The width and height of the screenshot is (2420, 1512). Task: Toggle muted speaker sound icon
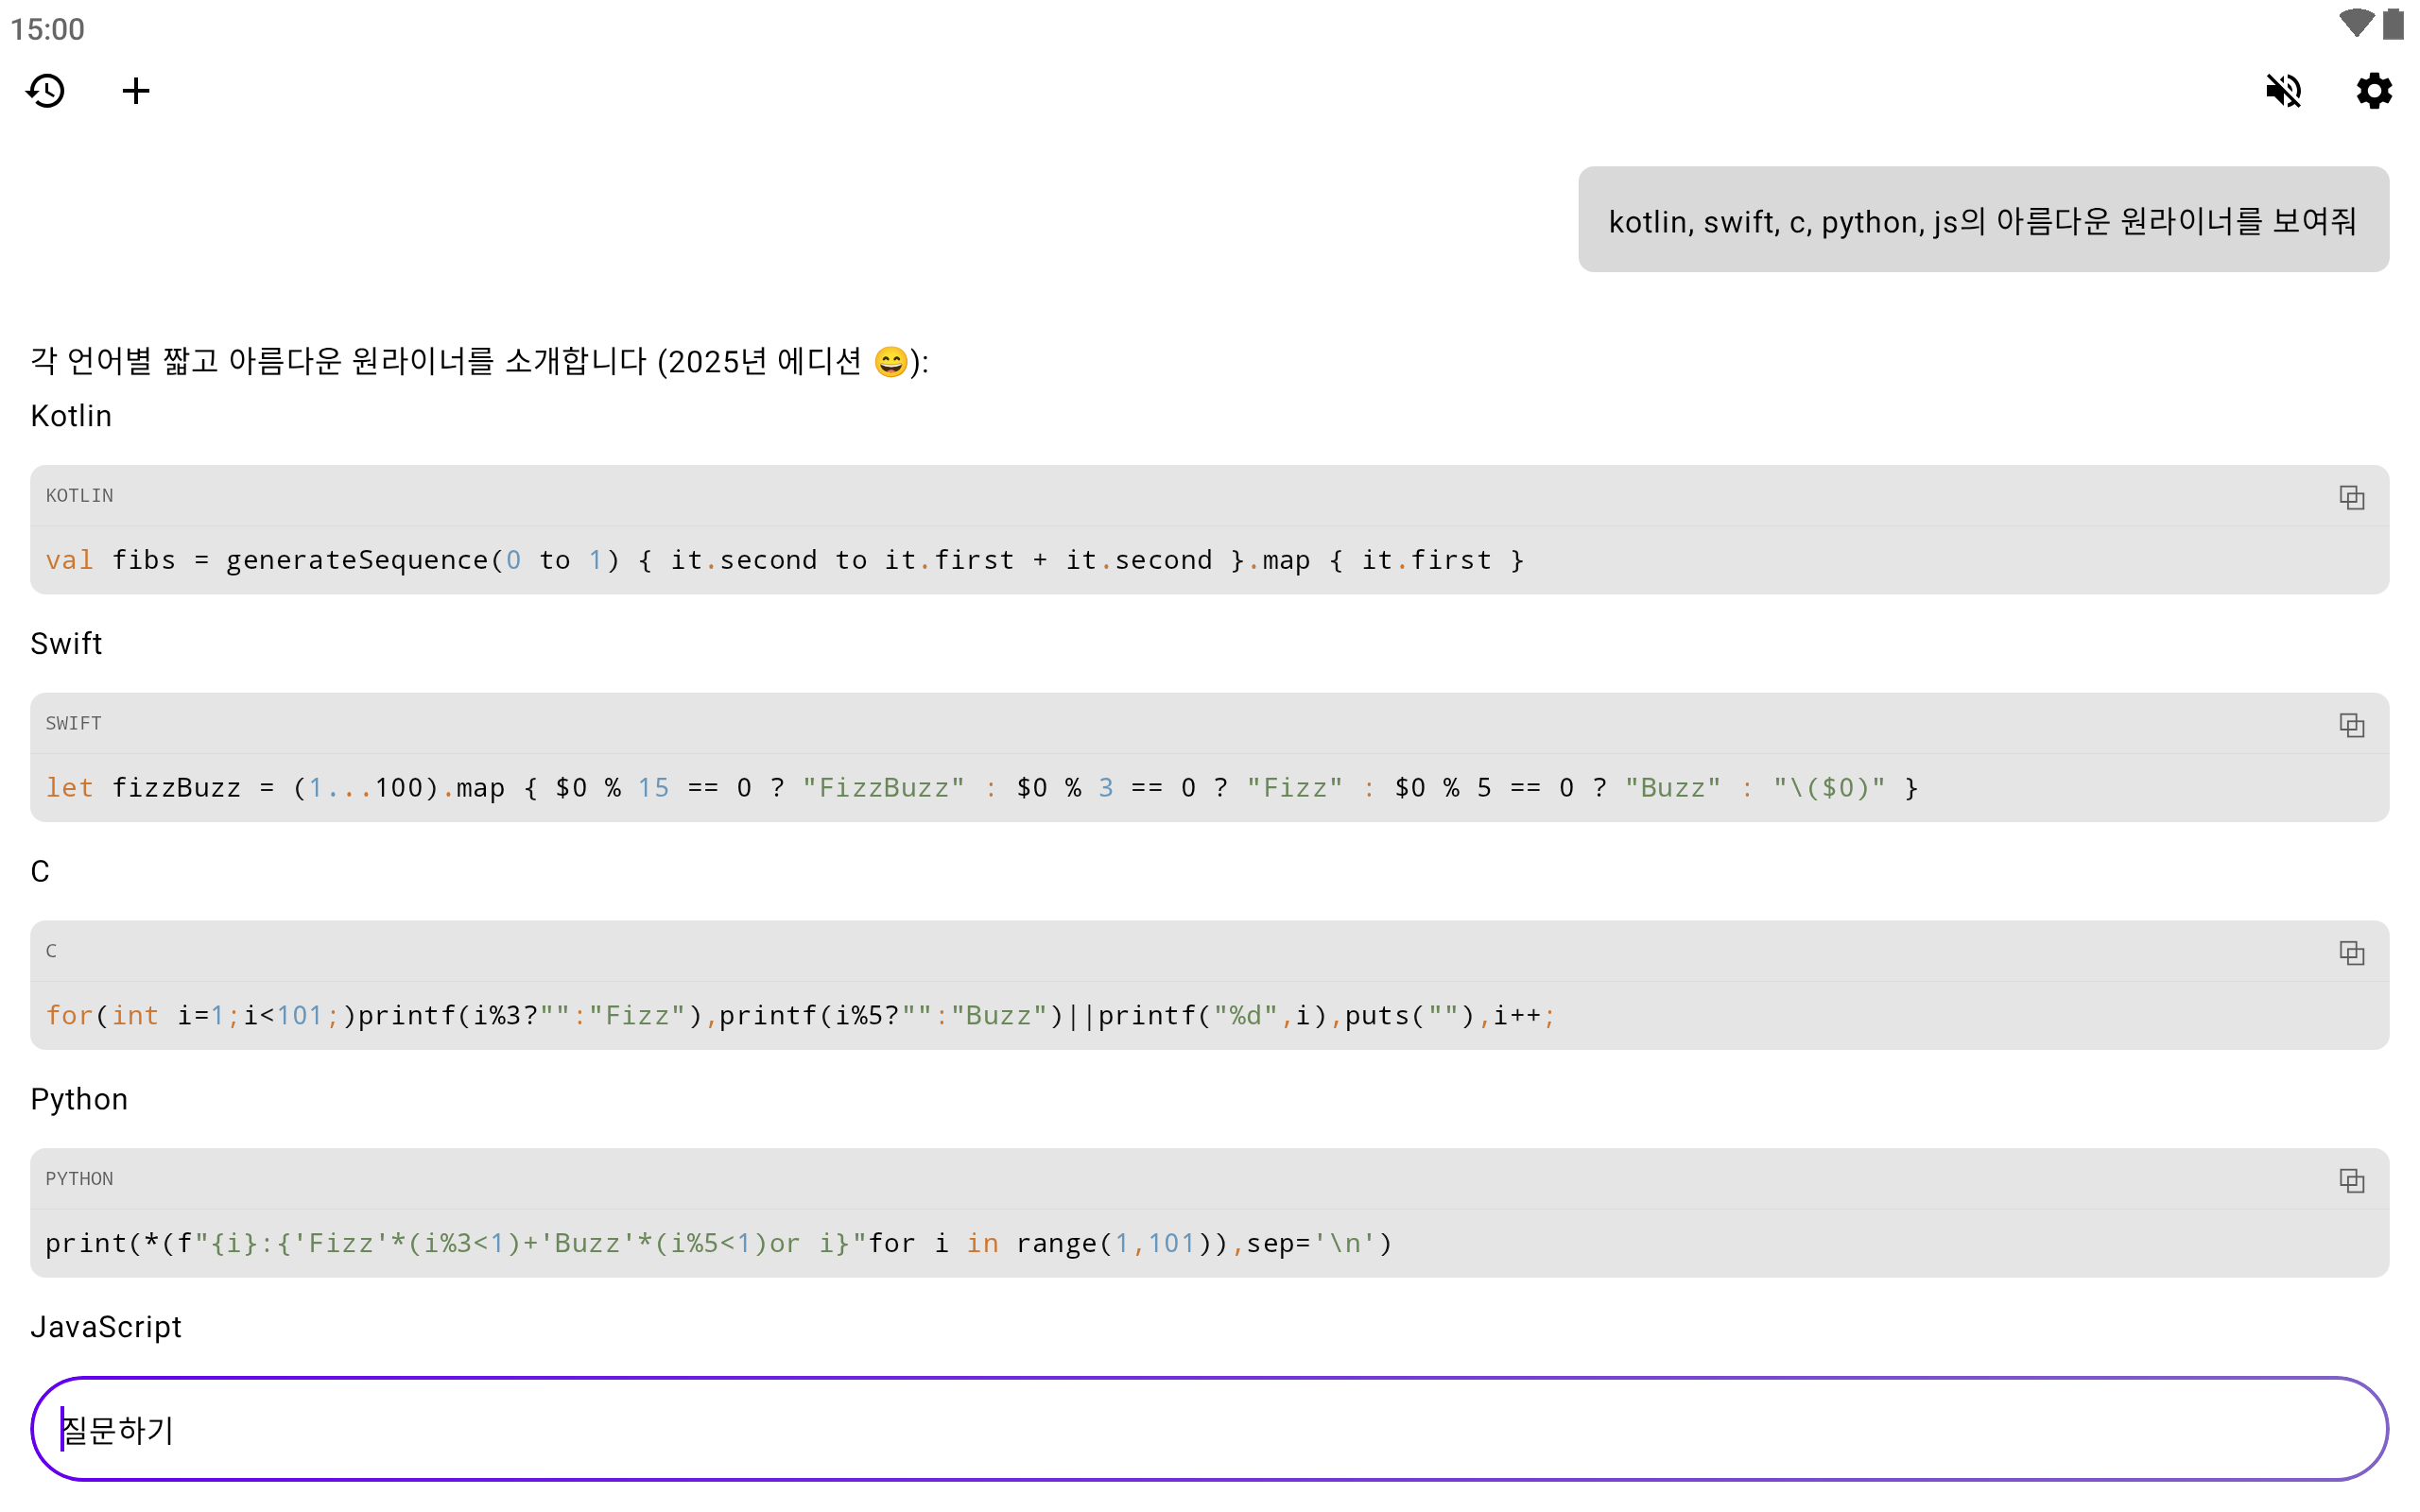2283,91
